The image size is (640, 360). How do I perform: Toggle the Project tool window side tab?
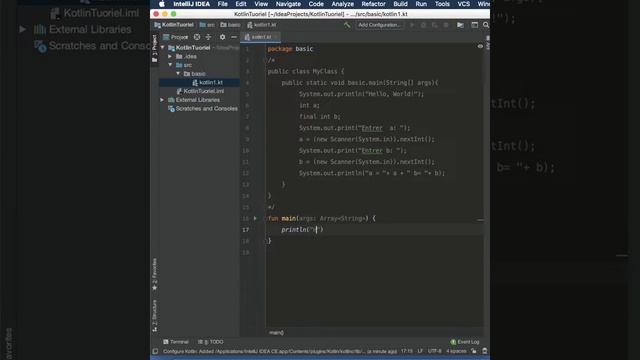pyautogui.click(x=154, y=48)
